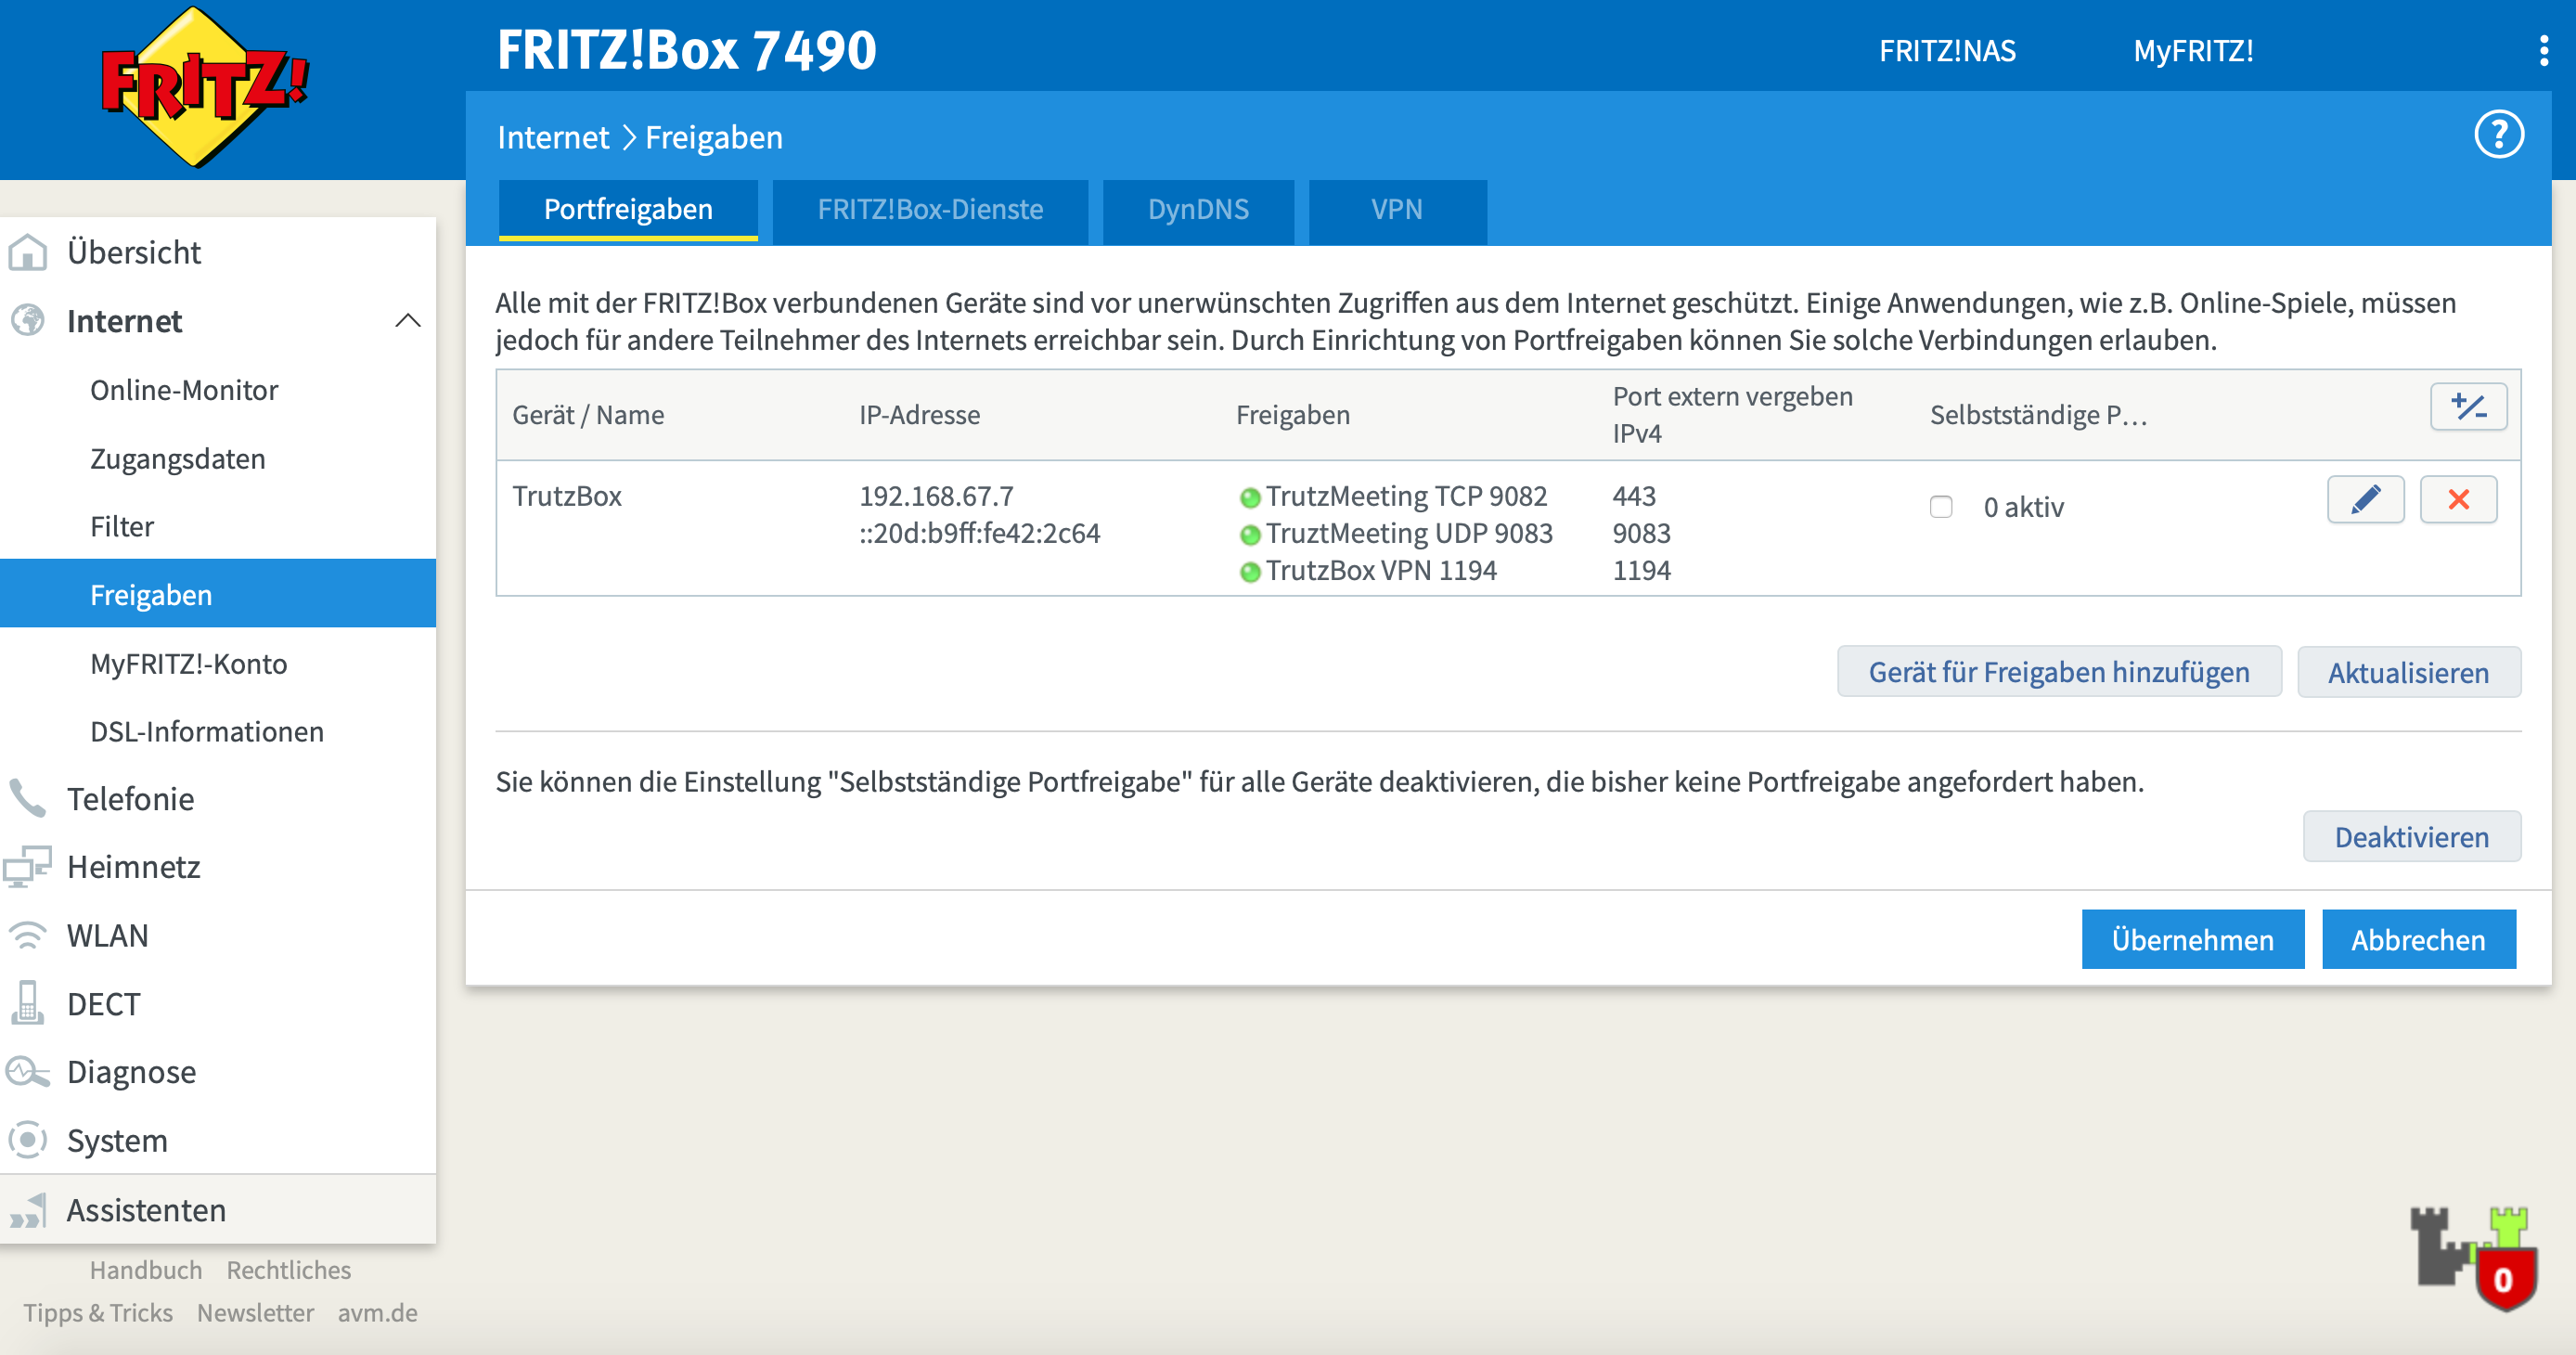Image resolution: width=2576 pixels, height=1355 pixels.
Task: Click the plus/minus column settings icon
Action: coord(2467,407)
